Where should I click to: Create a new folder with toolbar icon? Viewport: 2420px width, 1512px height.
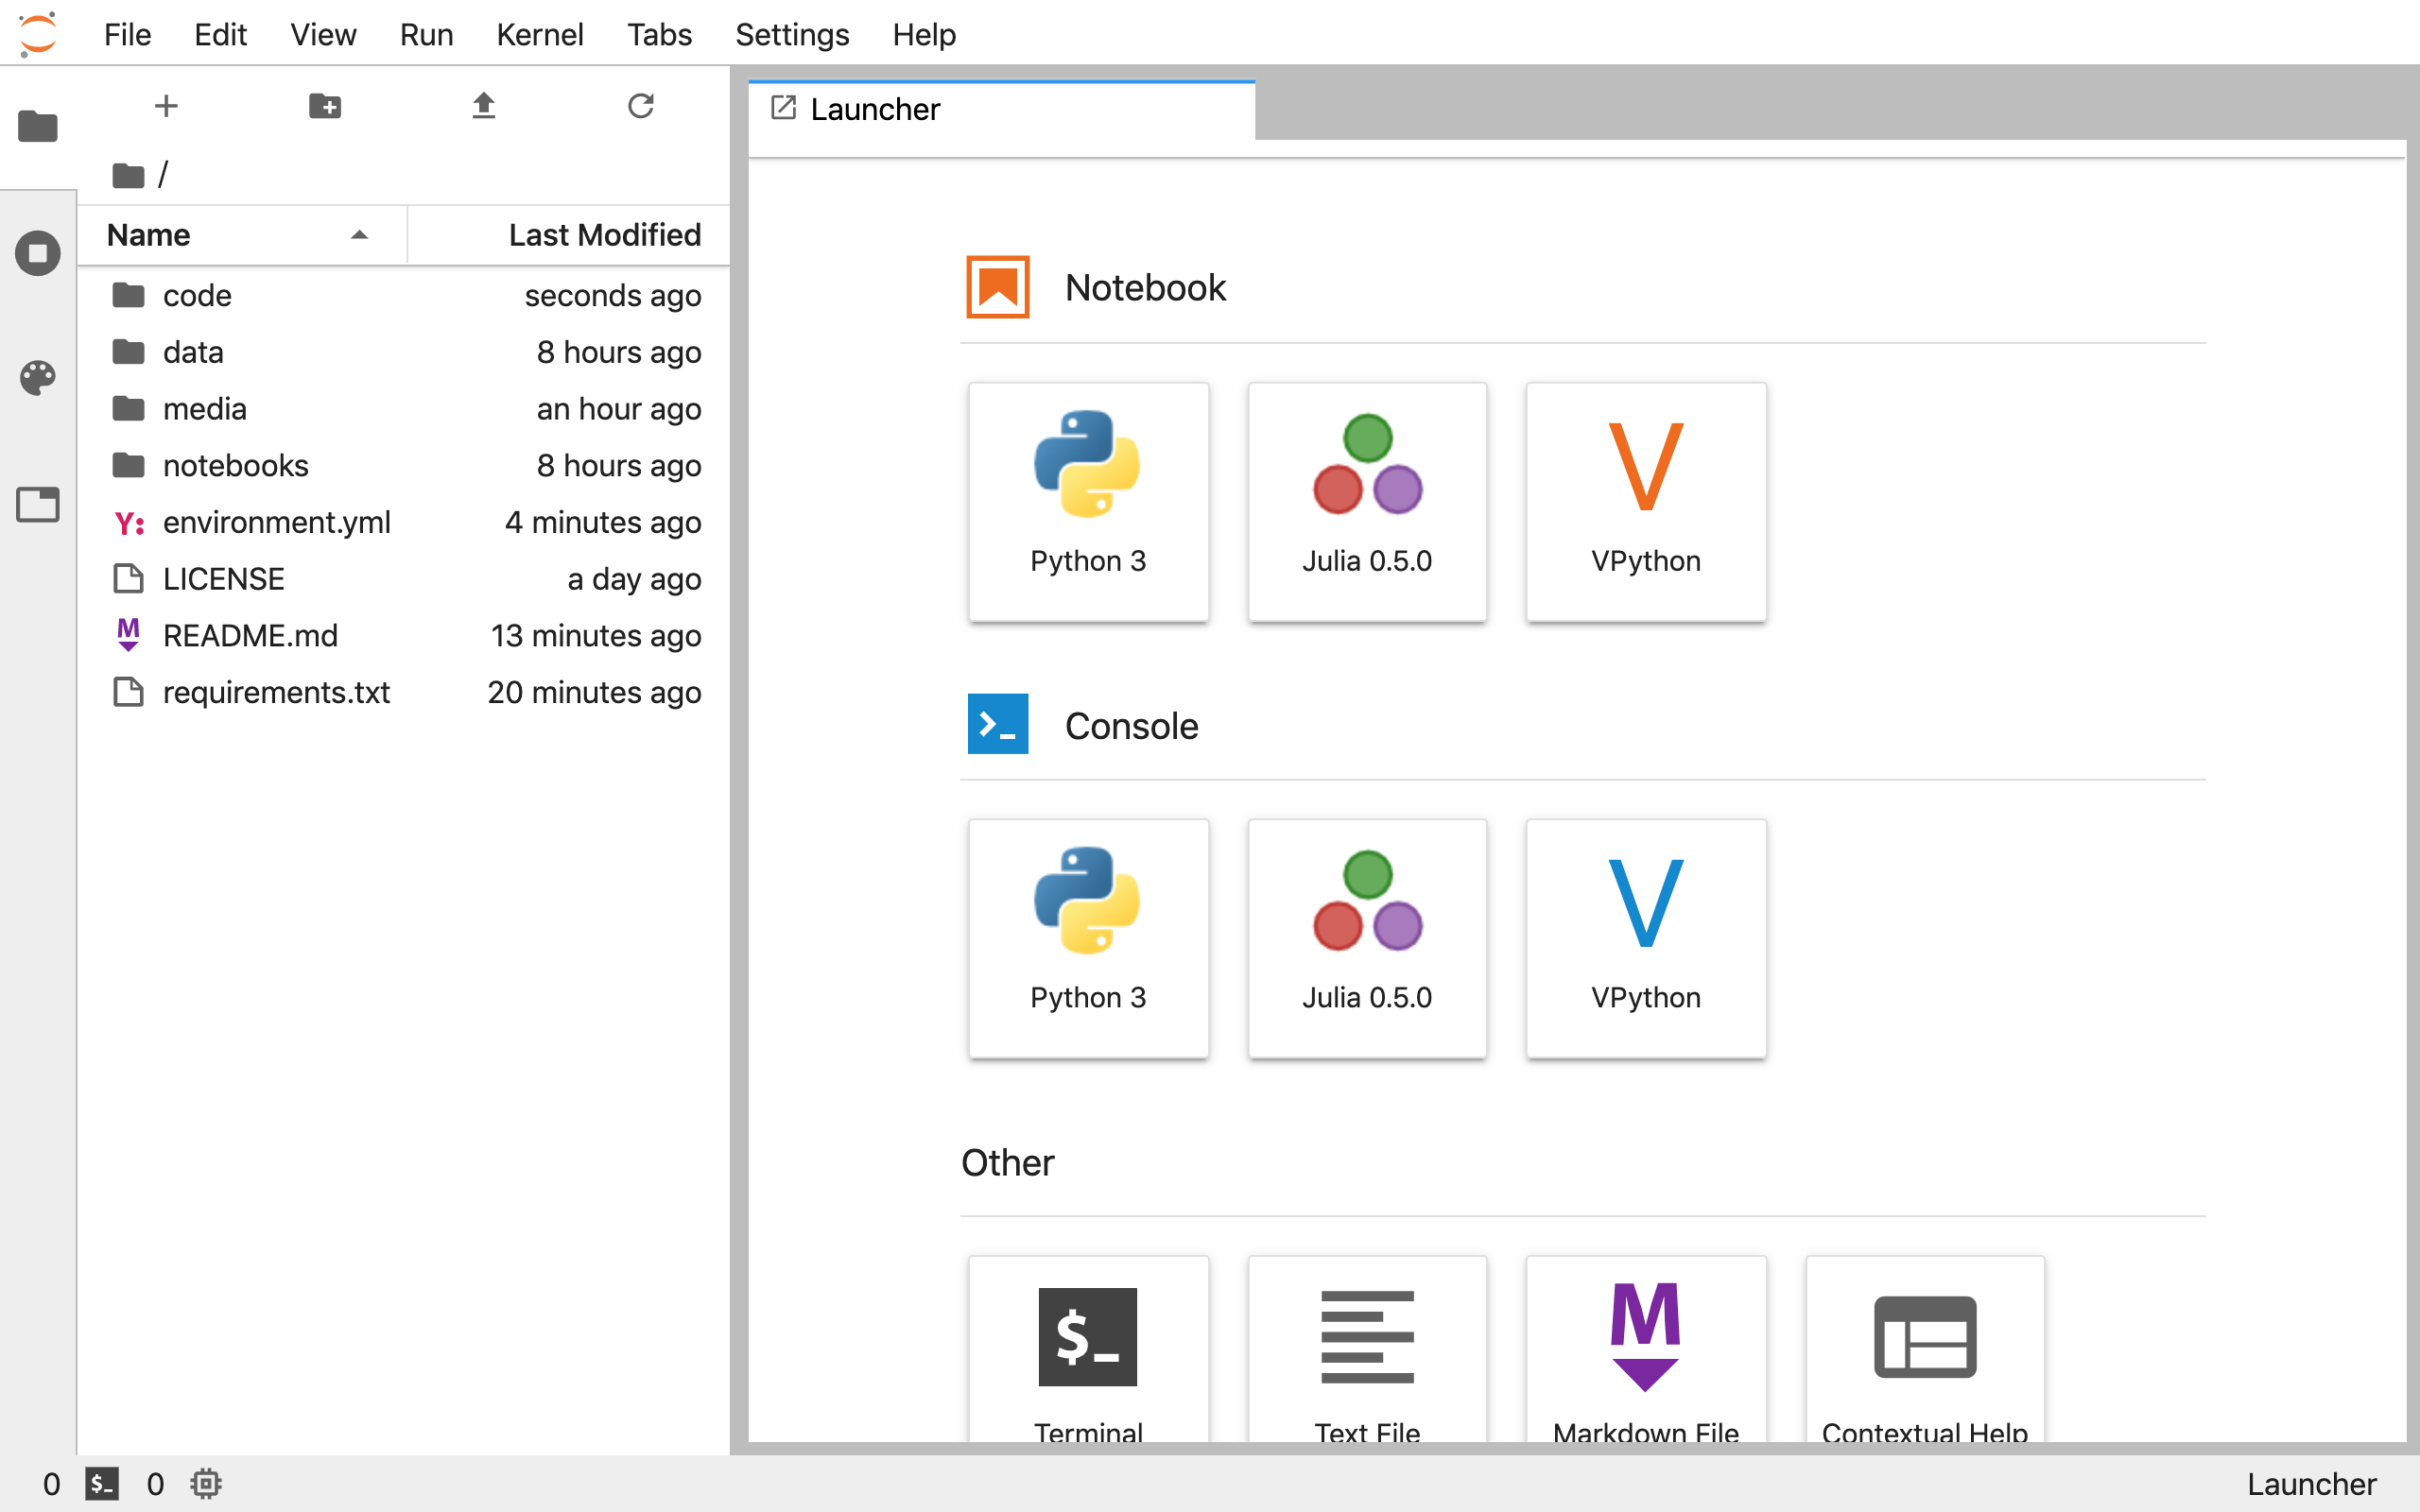[x=325, y=106]
